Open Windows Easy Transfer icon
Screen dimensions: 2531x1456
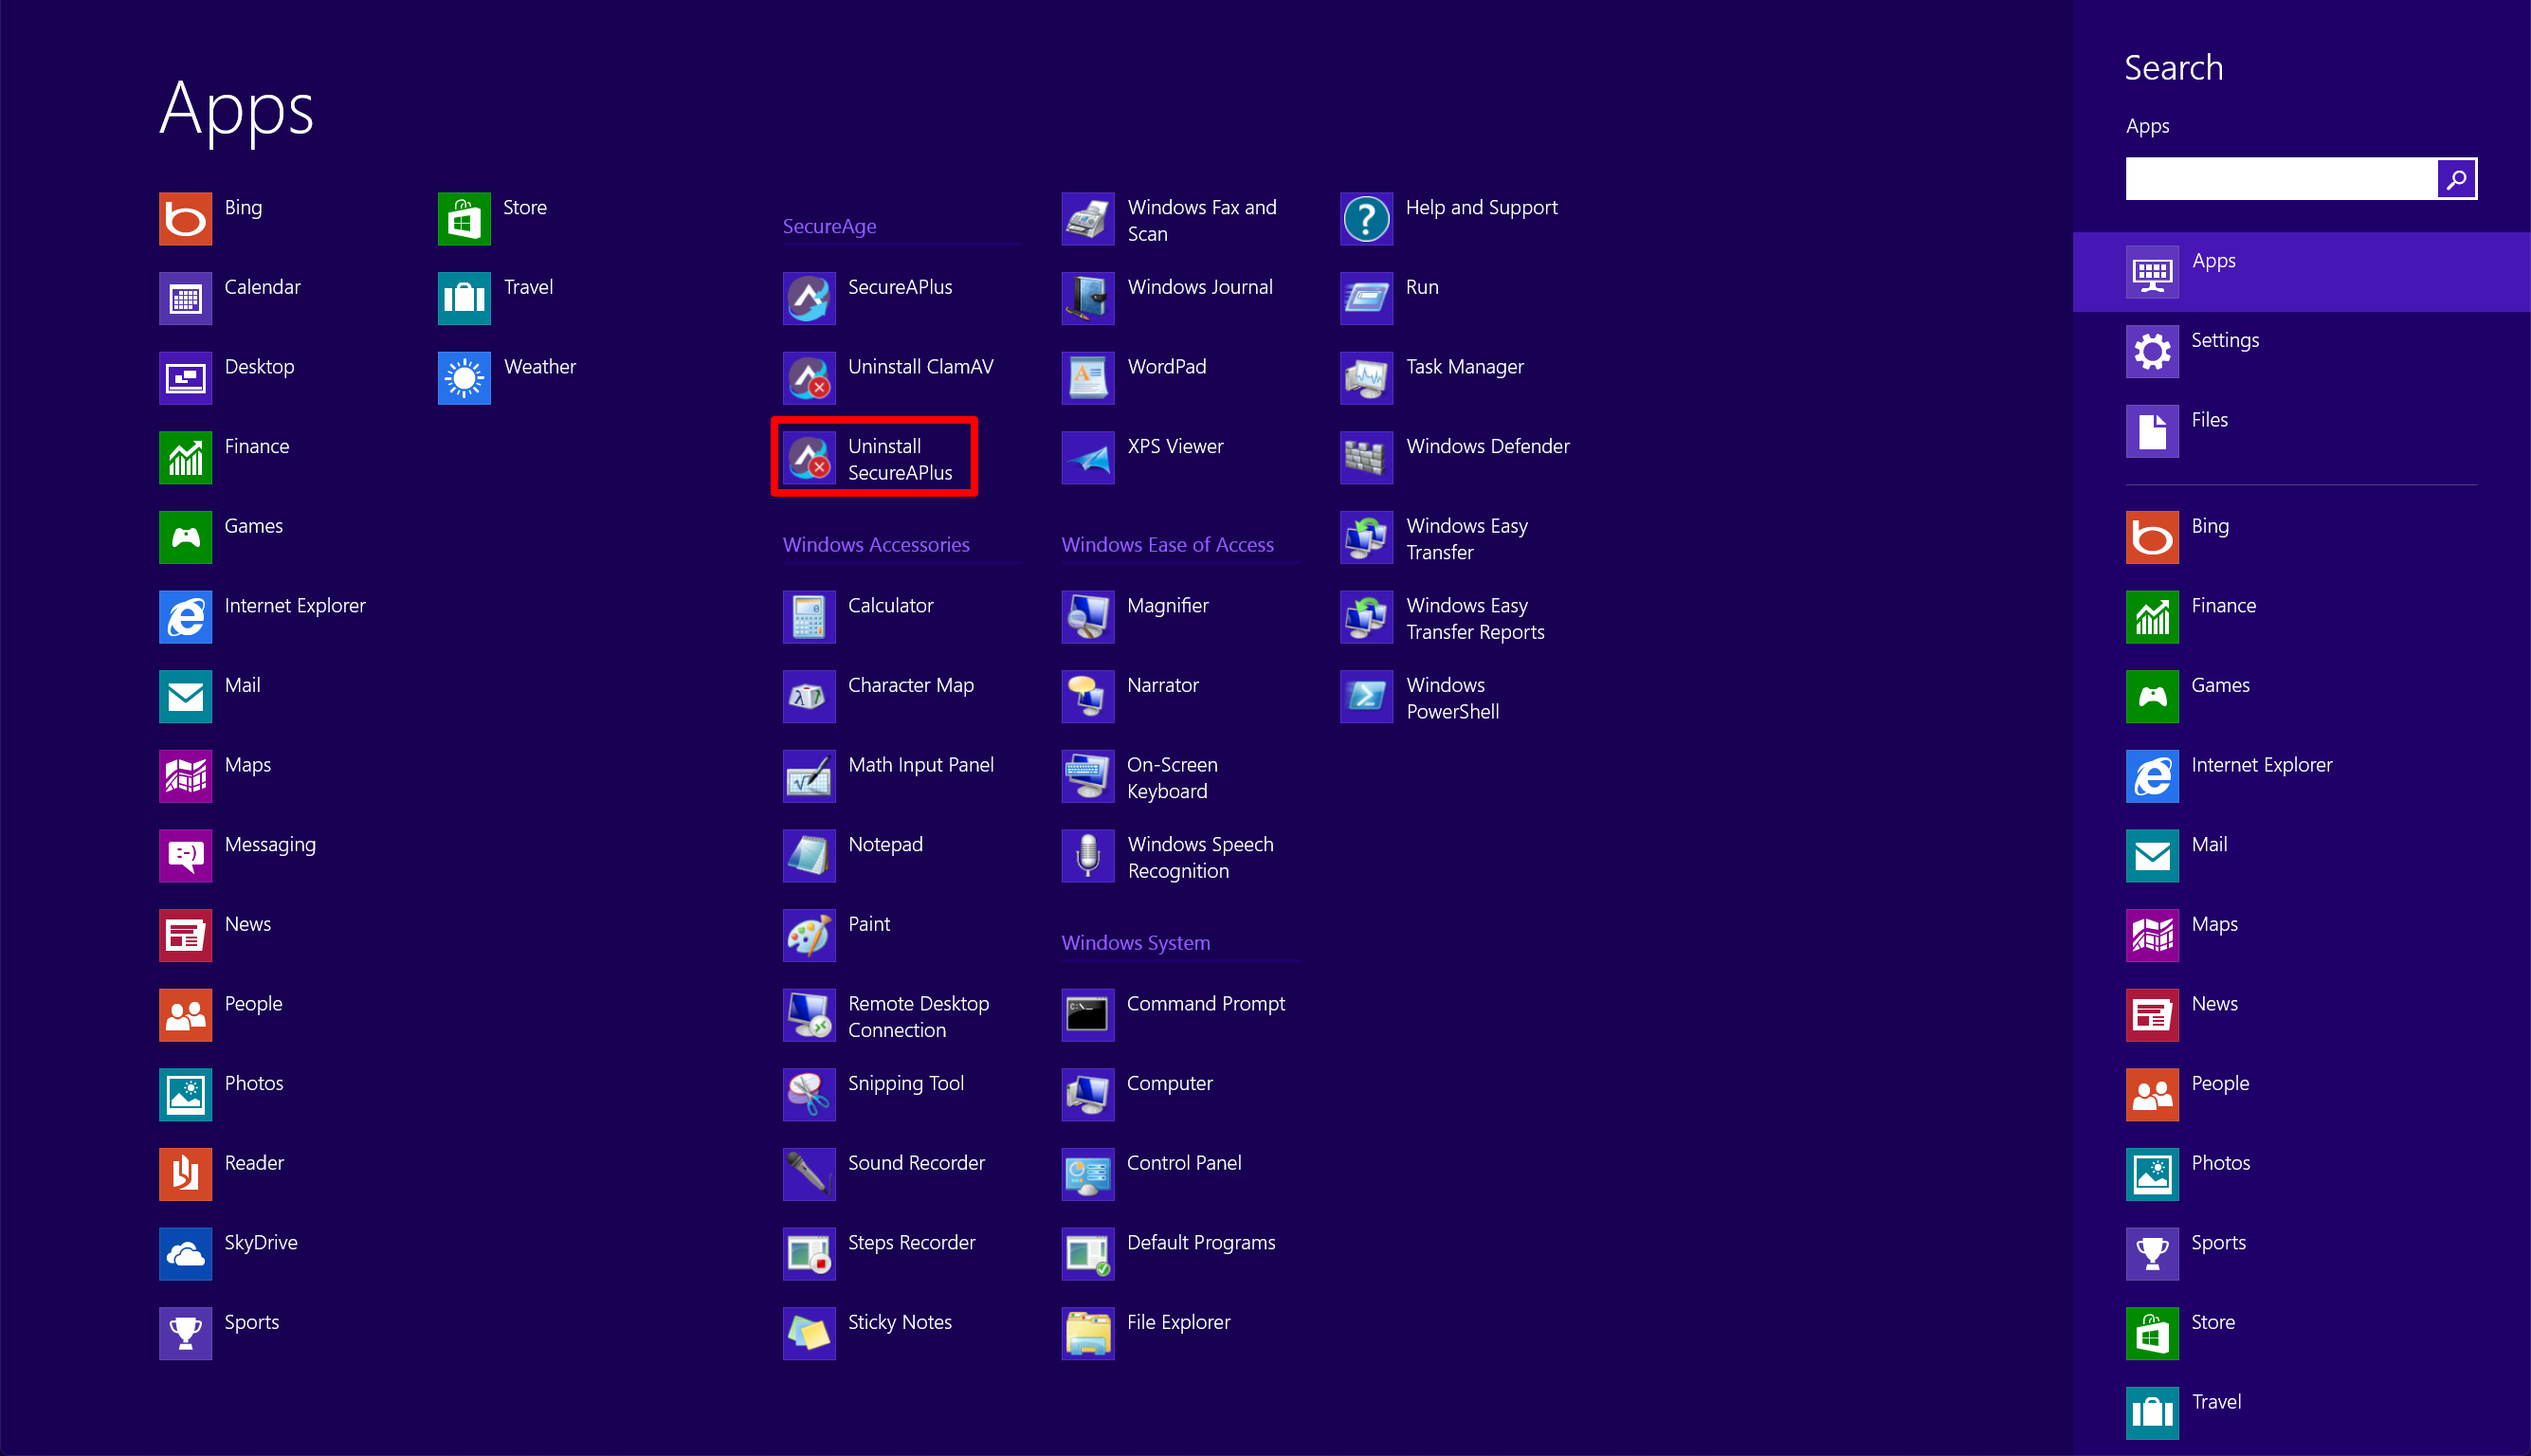point(1366,537)
